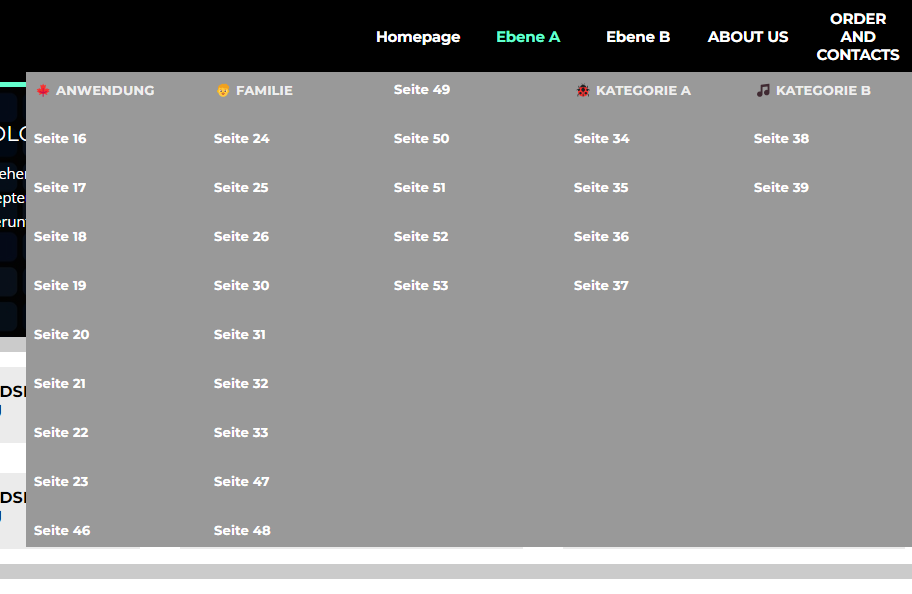The image size is (912, 594).
Task: Click the ladybug icon beside Kategorie A
Action: click(x=583, y=91)
